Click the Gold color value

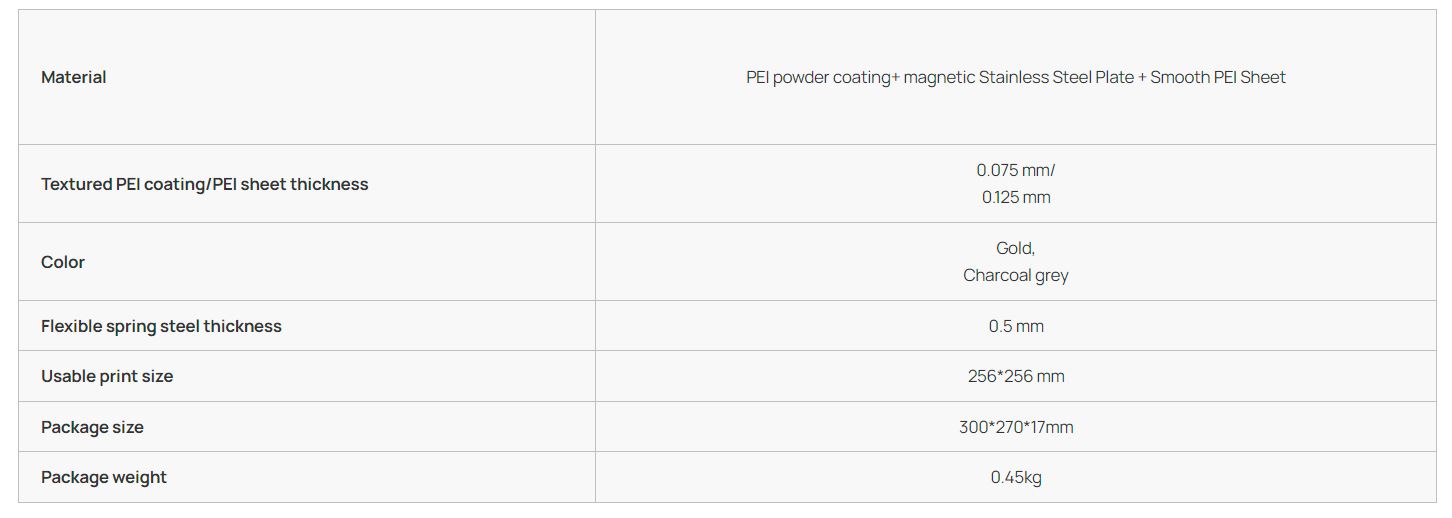[x=1015, y=248]
